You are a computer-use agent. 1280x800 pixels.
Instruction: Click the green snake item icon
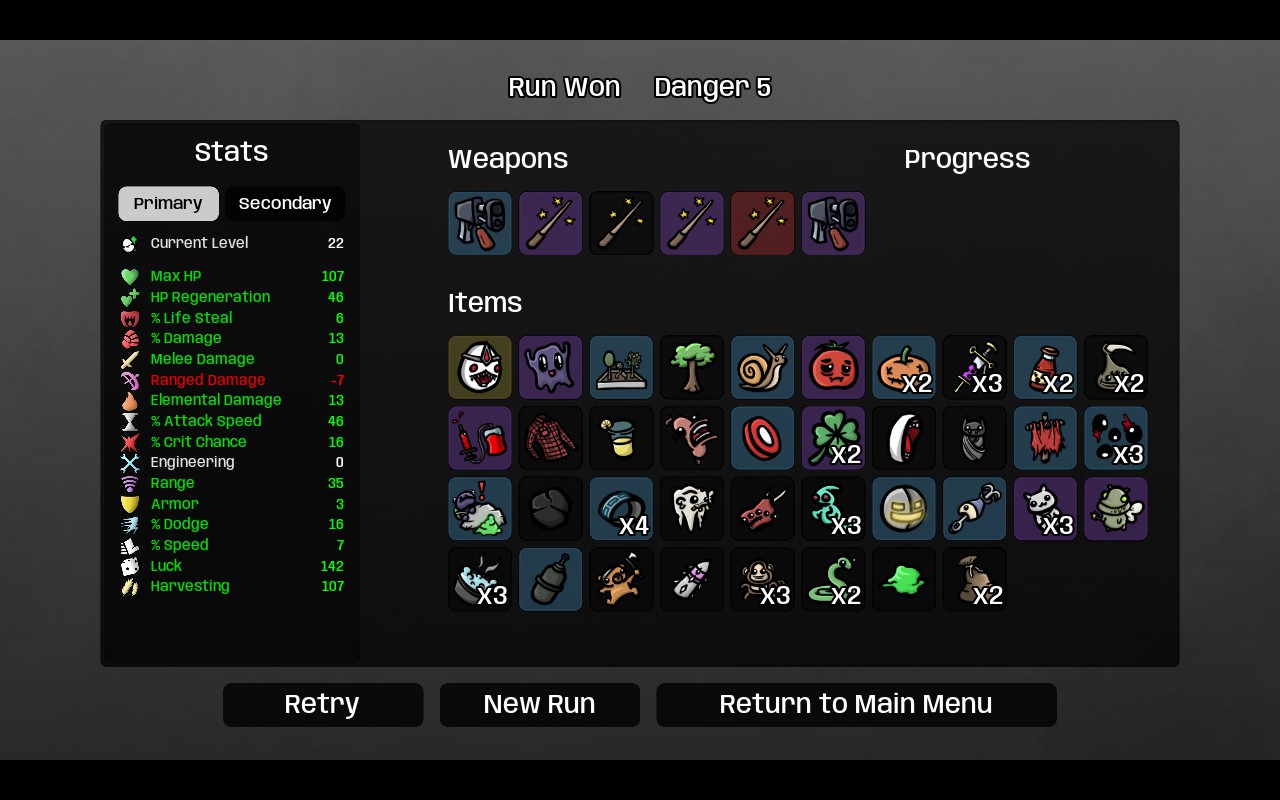[x=833, y=579]
